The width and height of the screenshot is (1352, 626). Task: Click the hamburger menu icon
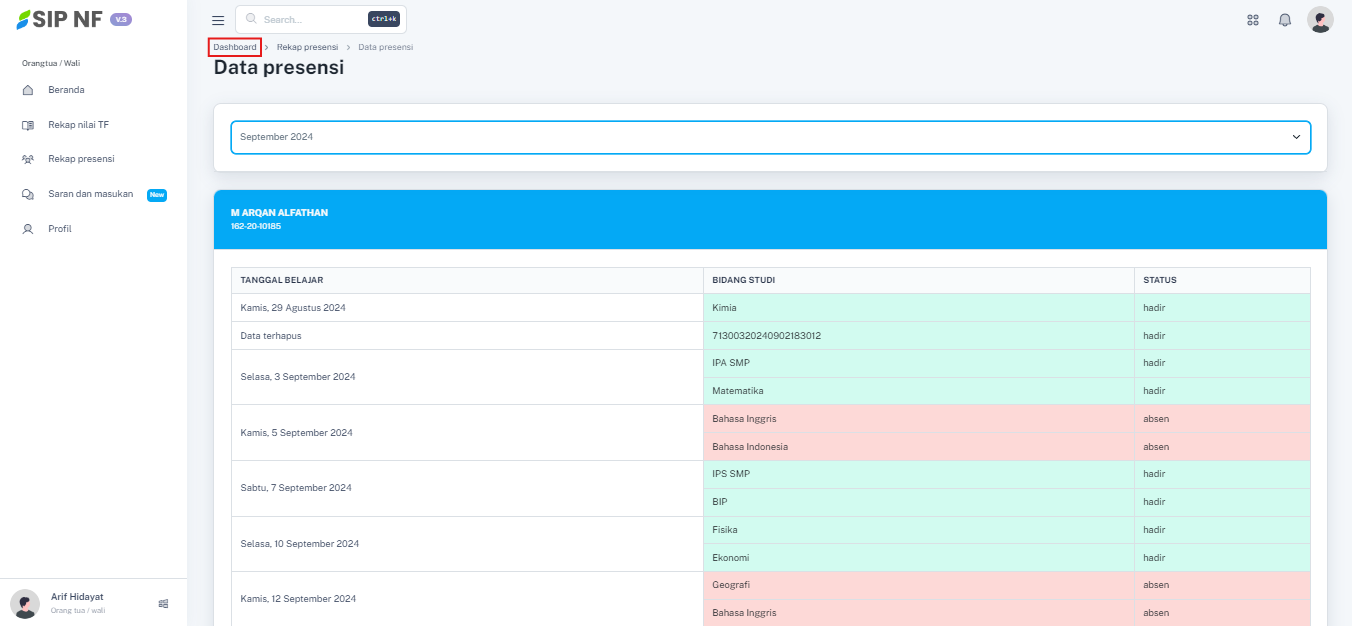[218, 20]
